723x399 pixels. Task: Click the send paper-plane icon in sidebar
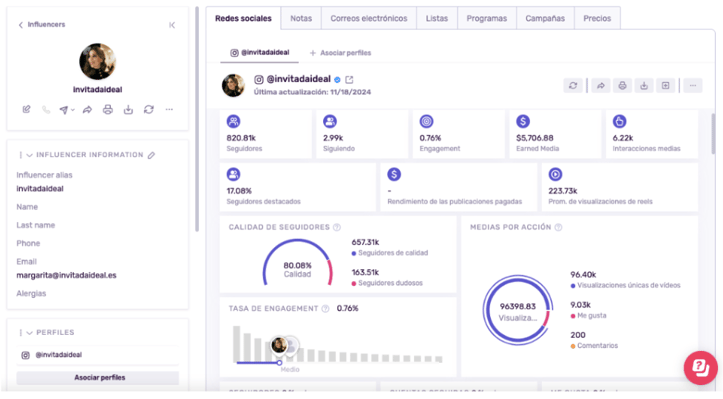click(64, 110)
